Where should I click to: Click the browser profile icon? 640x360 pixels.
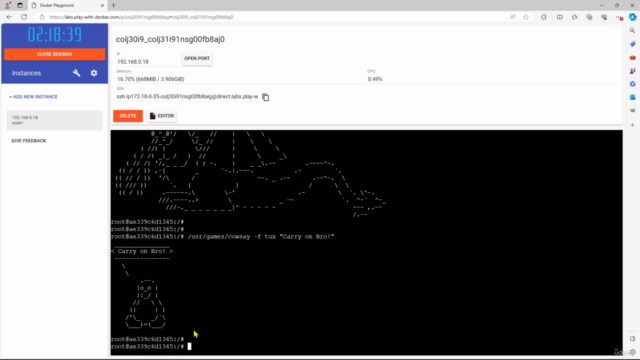click(7, 5)
